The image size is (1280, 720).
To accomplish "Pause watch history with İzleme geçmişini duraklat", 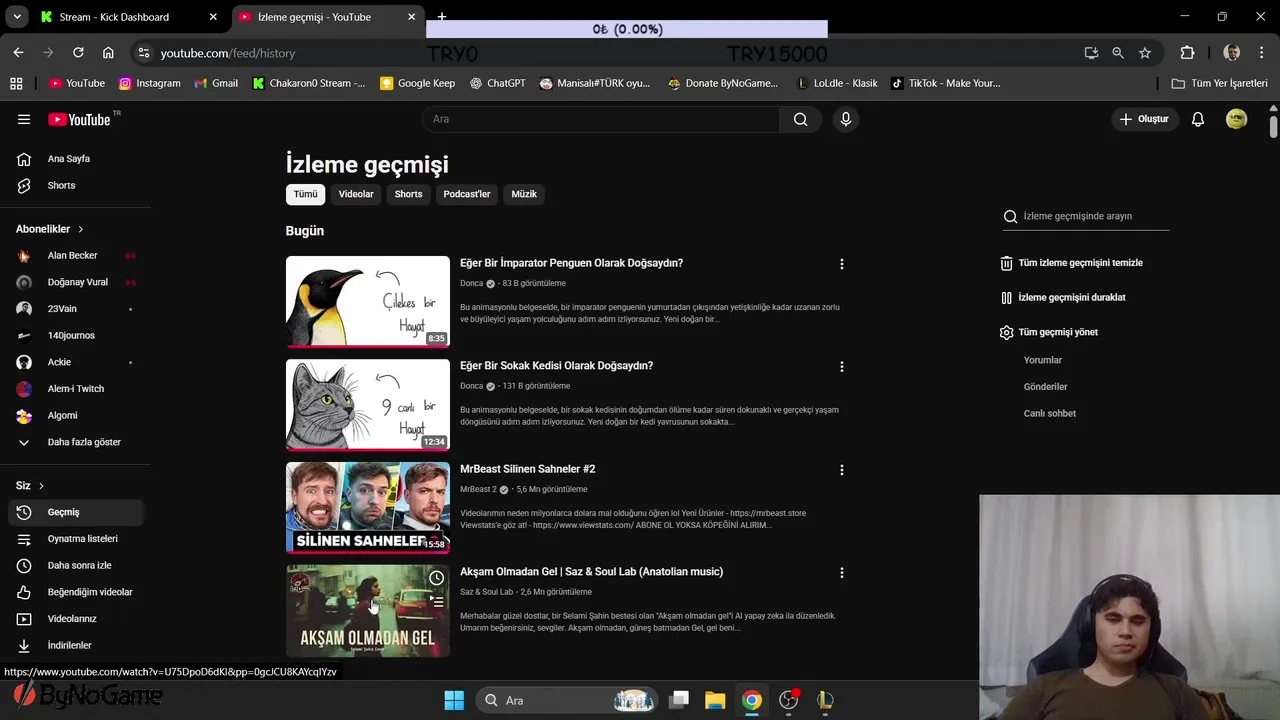I will pyautogui.click(x=1063, y=297).
